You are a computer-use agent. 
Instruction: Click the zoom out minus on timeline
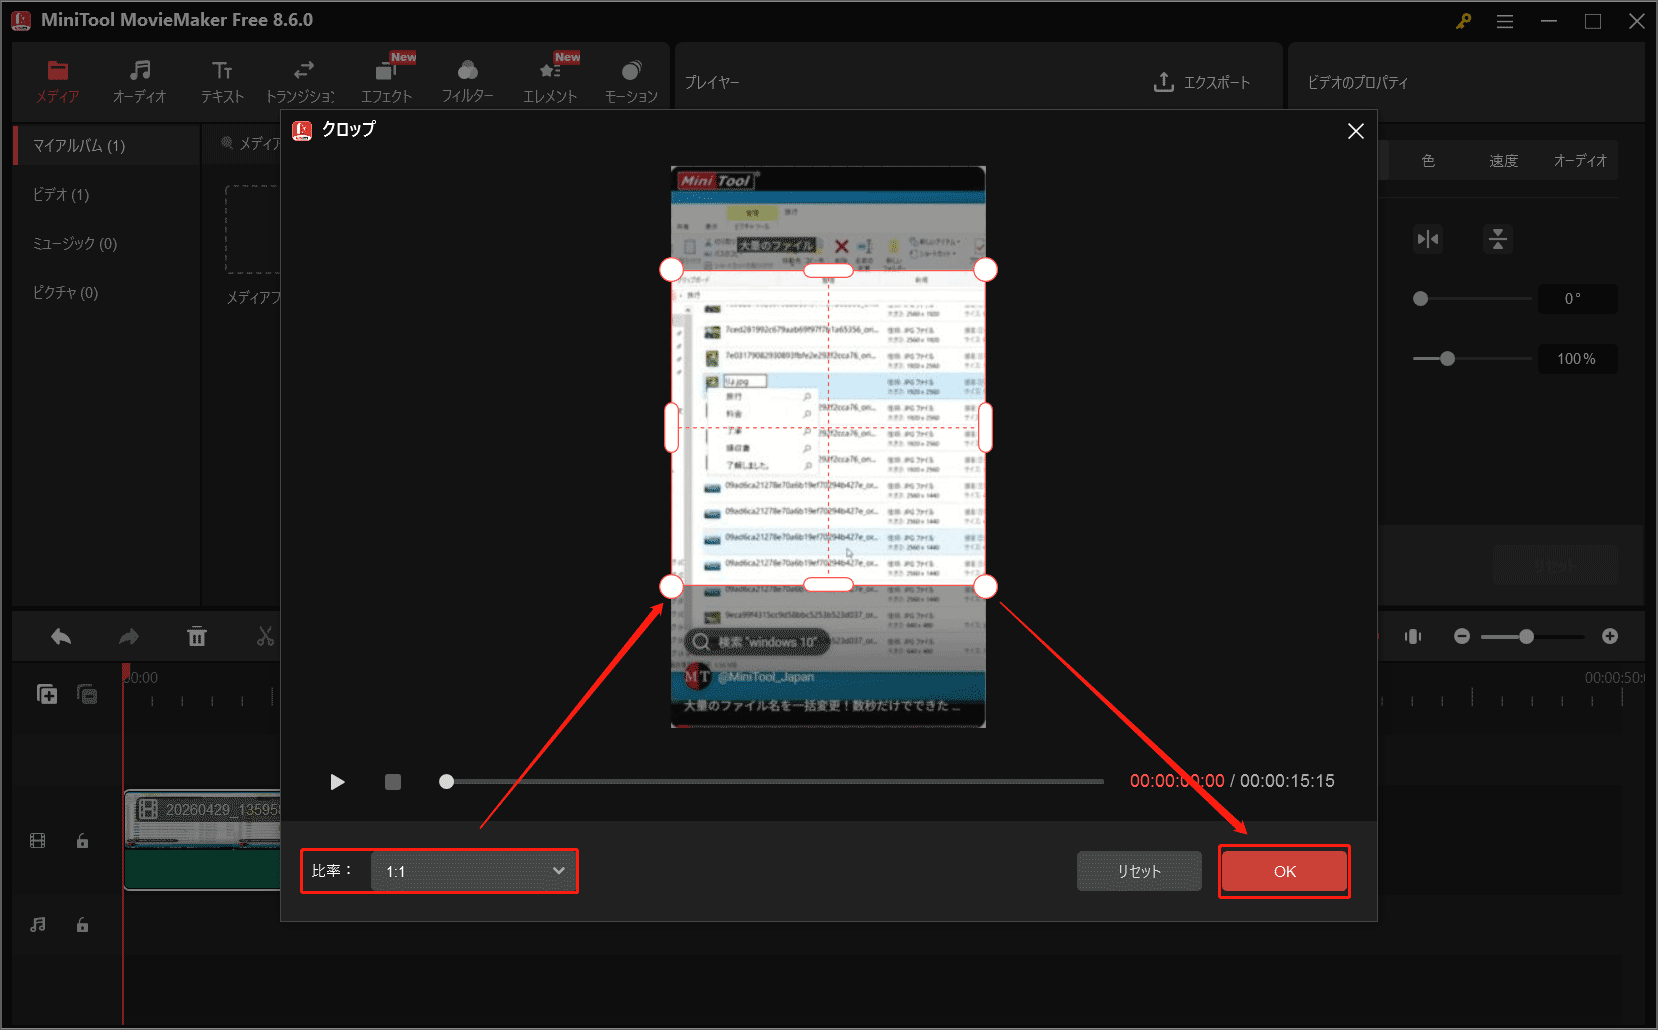pyautogui.click(x=1462, y=637)
